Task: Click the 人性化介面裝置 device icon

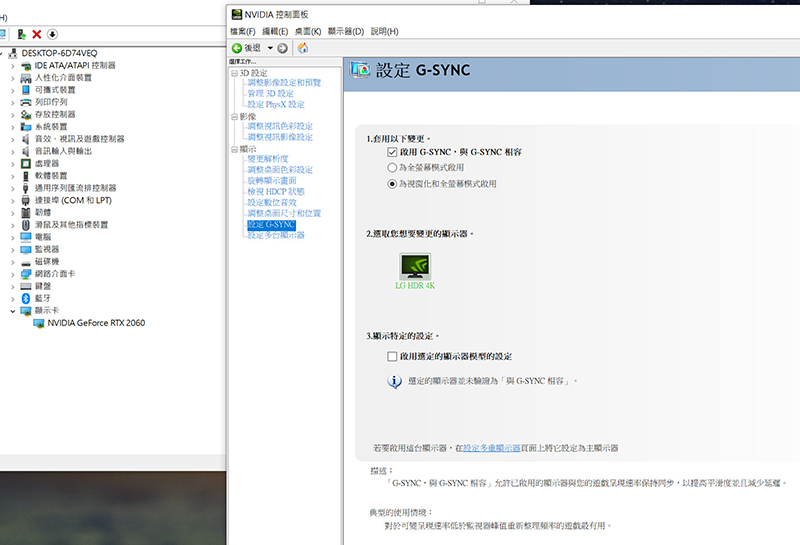Action: 26,78
